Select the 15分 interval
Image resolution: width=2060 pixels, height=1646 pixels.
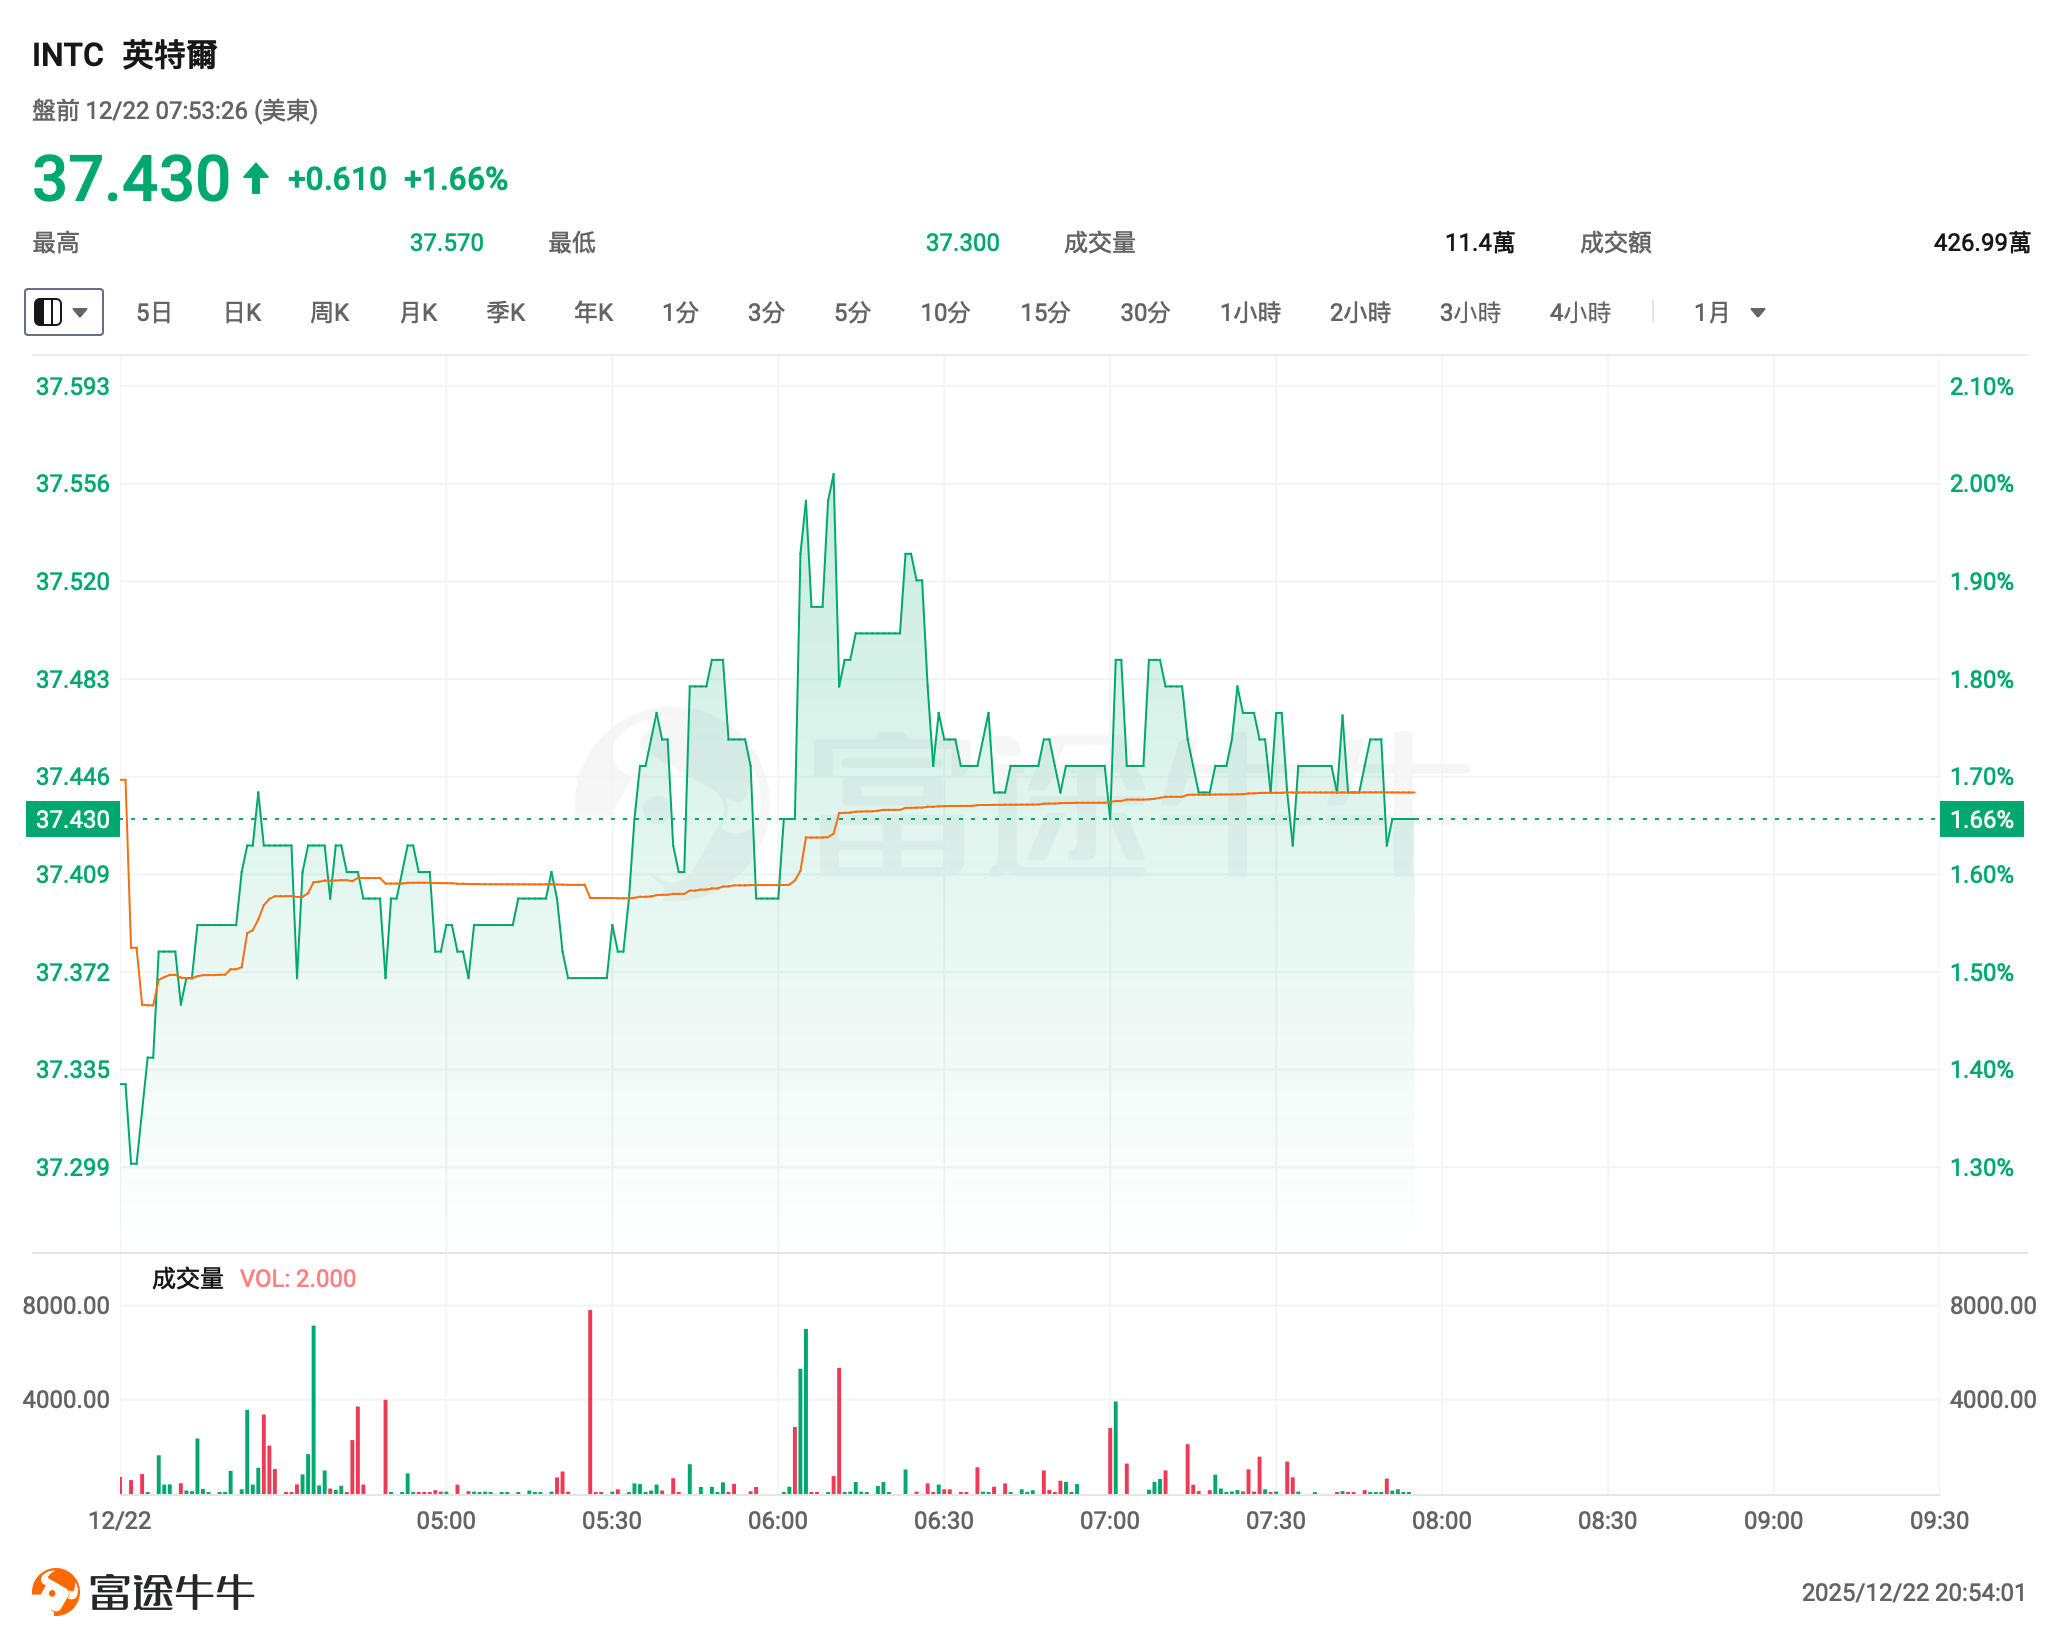(x=1045, y=313)
